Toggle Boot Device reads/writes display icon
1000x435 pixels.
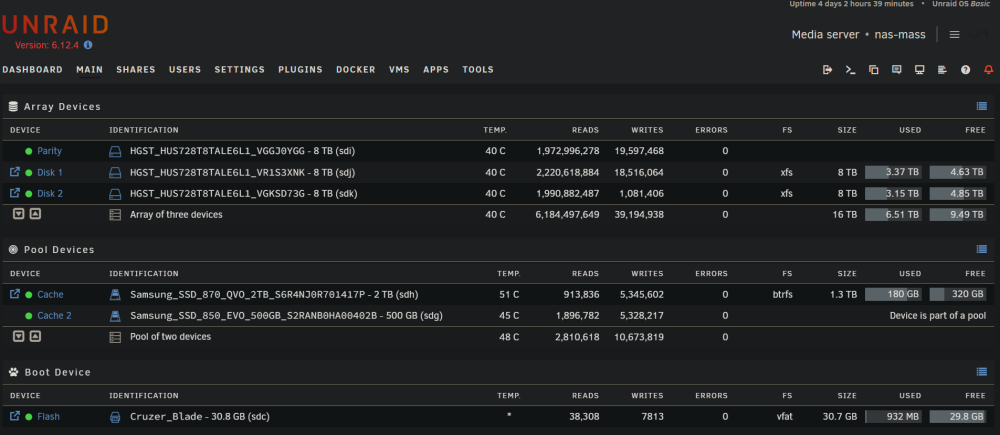click(x=982, y=372)
